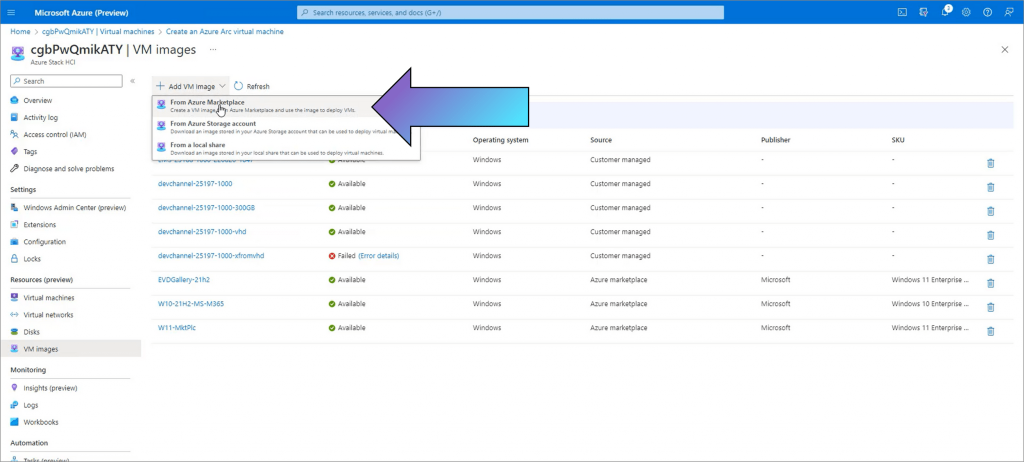This screenshot has width=1024, height=462.
Task: Collapse the sidebar with the double chevron
Action: [133, 81]
